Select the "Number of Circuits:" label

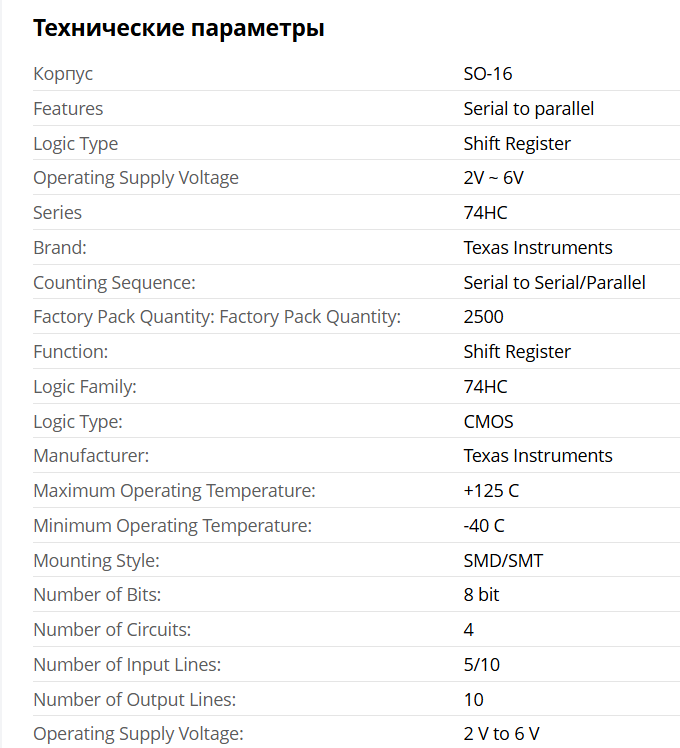112,630
